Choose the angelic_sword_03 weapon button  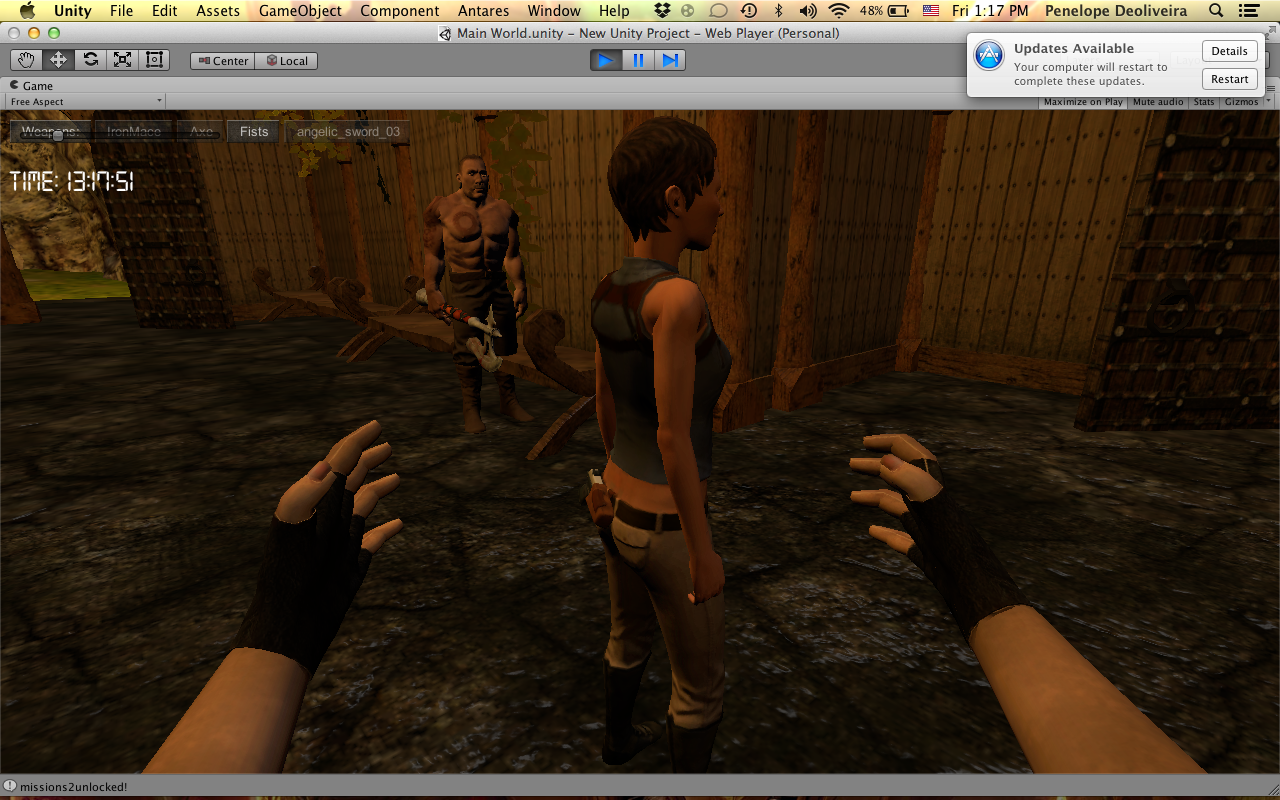point(348,132)
